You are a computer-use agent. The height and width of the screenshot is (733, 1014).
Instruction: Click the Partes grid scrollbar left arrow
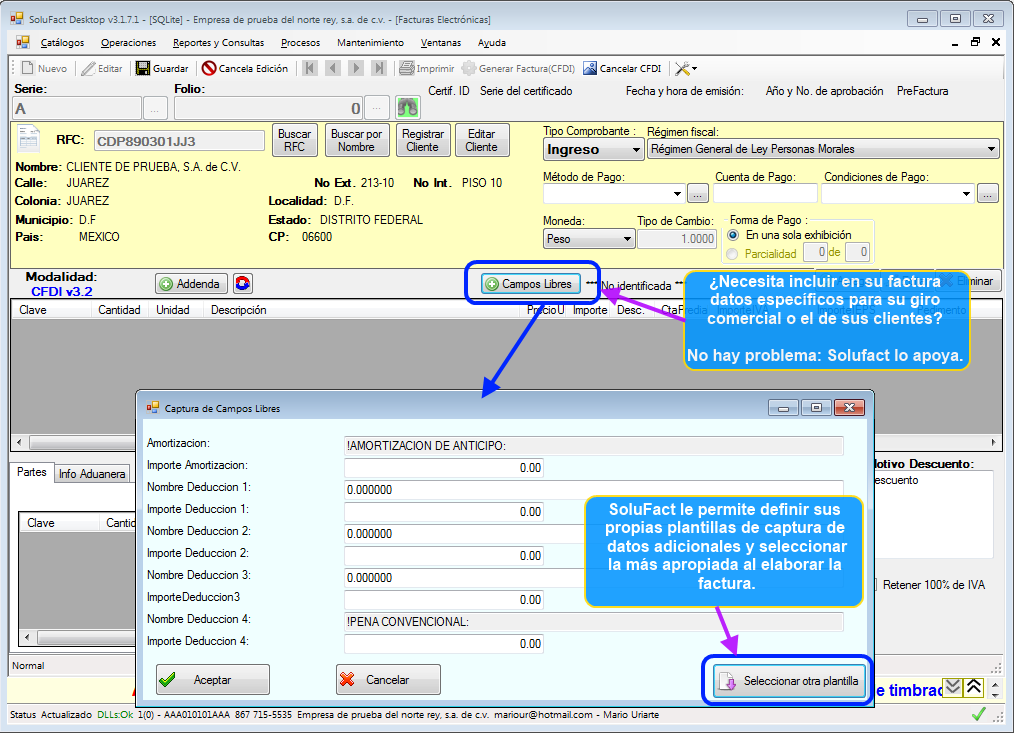coord(27,637)
